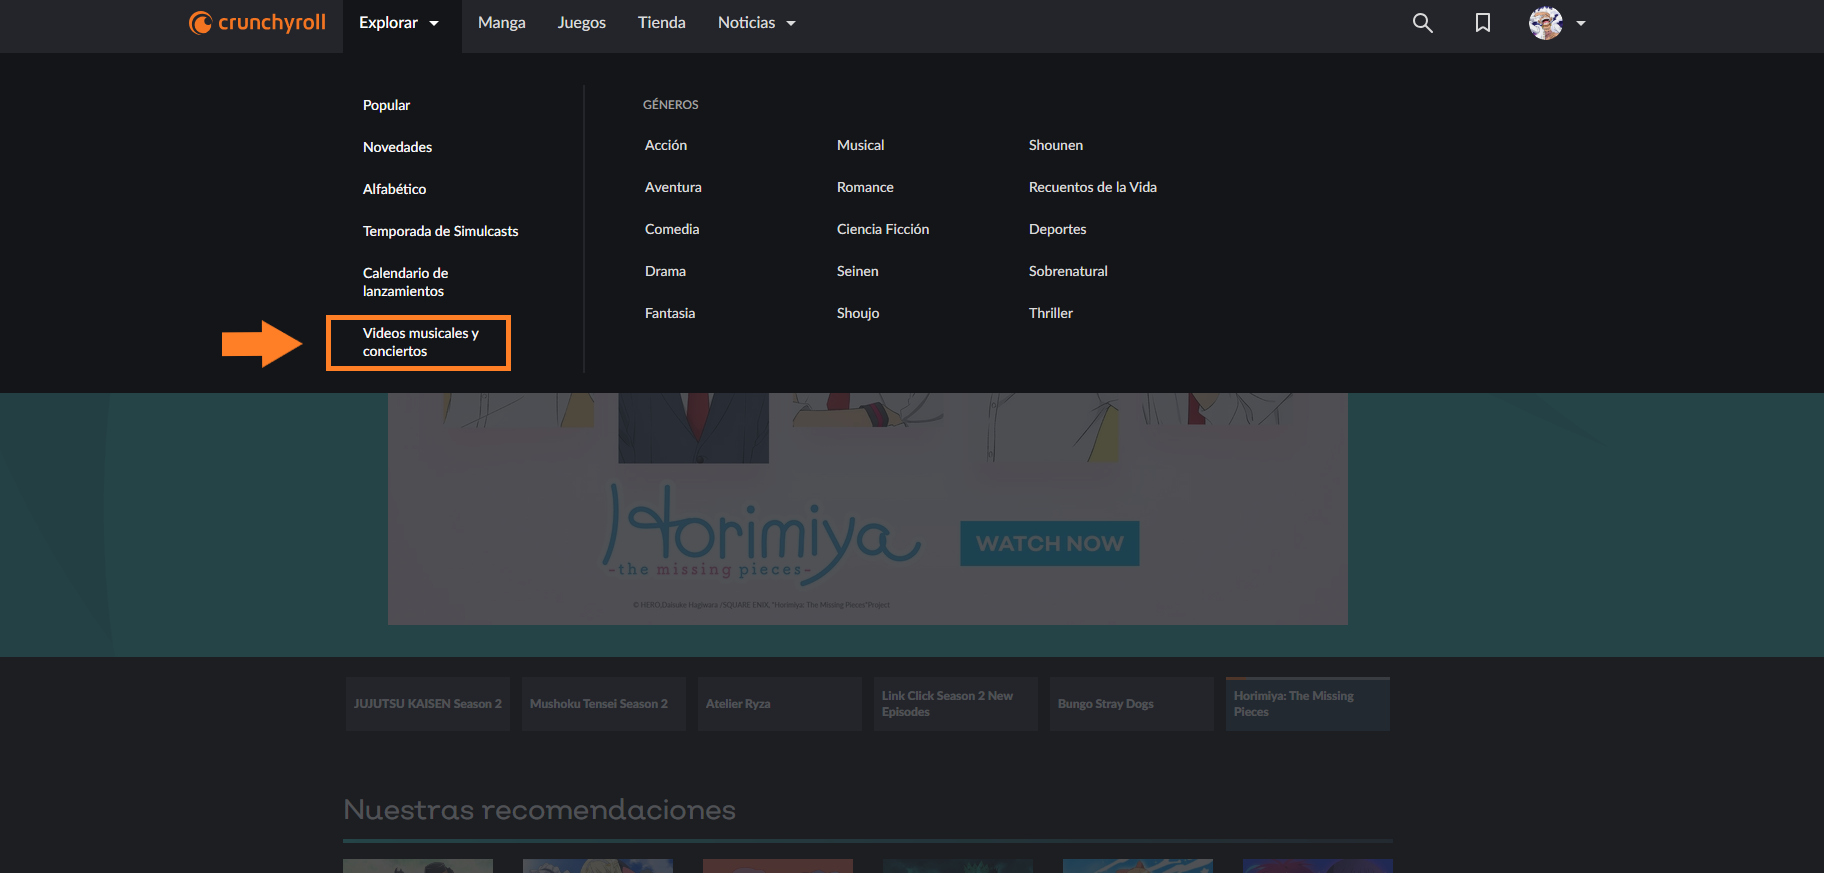The image size is (1824, 873).
Task: Choose the Comedia genre
Action: tap(672, 229)
